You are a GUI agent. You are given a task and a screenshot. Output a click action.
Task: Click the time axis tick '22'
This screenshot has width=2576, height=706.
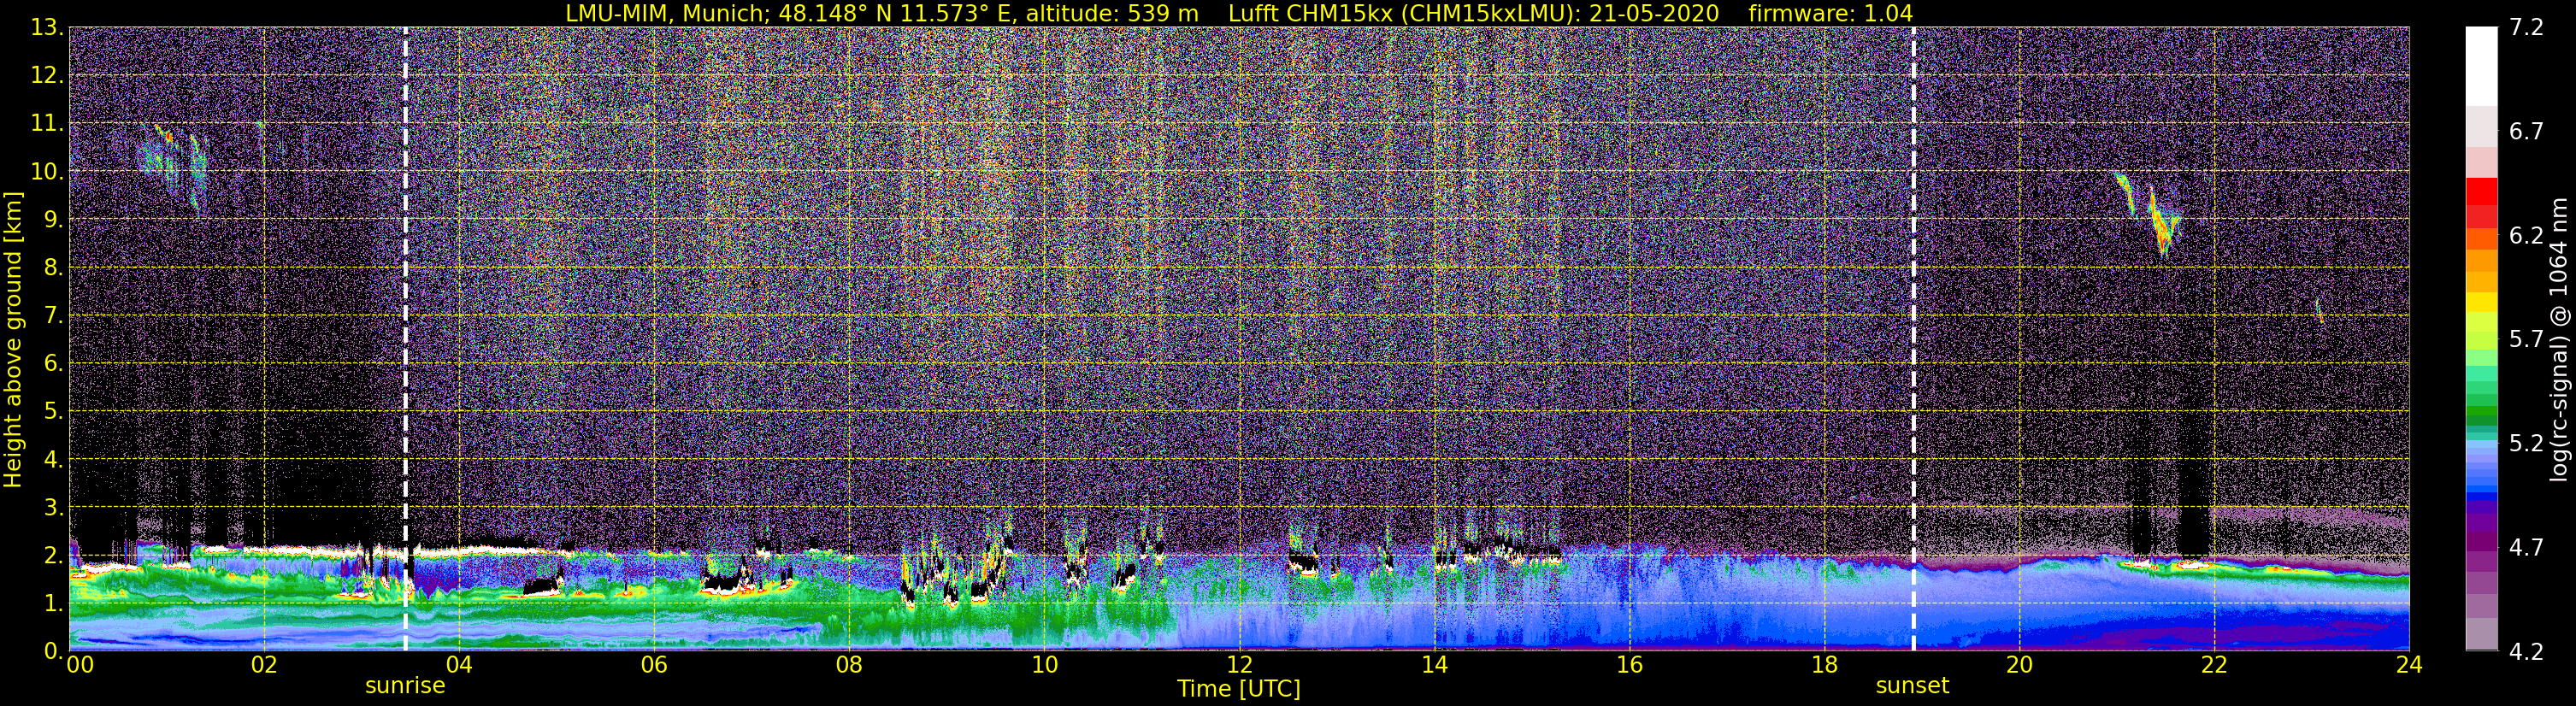pyautogui.click(x=2214, y=665)
